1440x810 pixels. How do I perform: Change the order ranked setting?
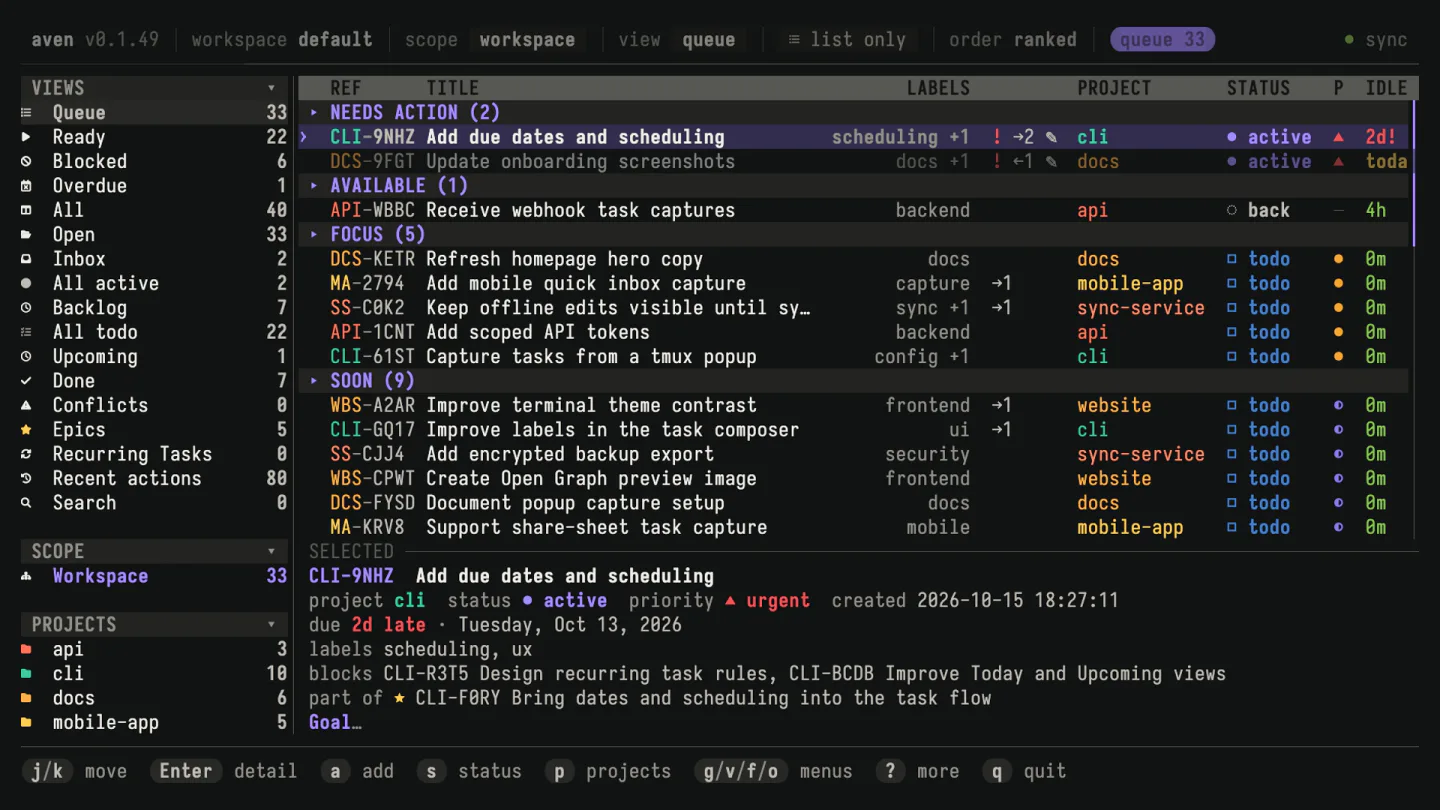pyautogui.click(x=1013, y=40)
